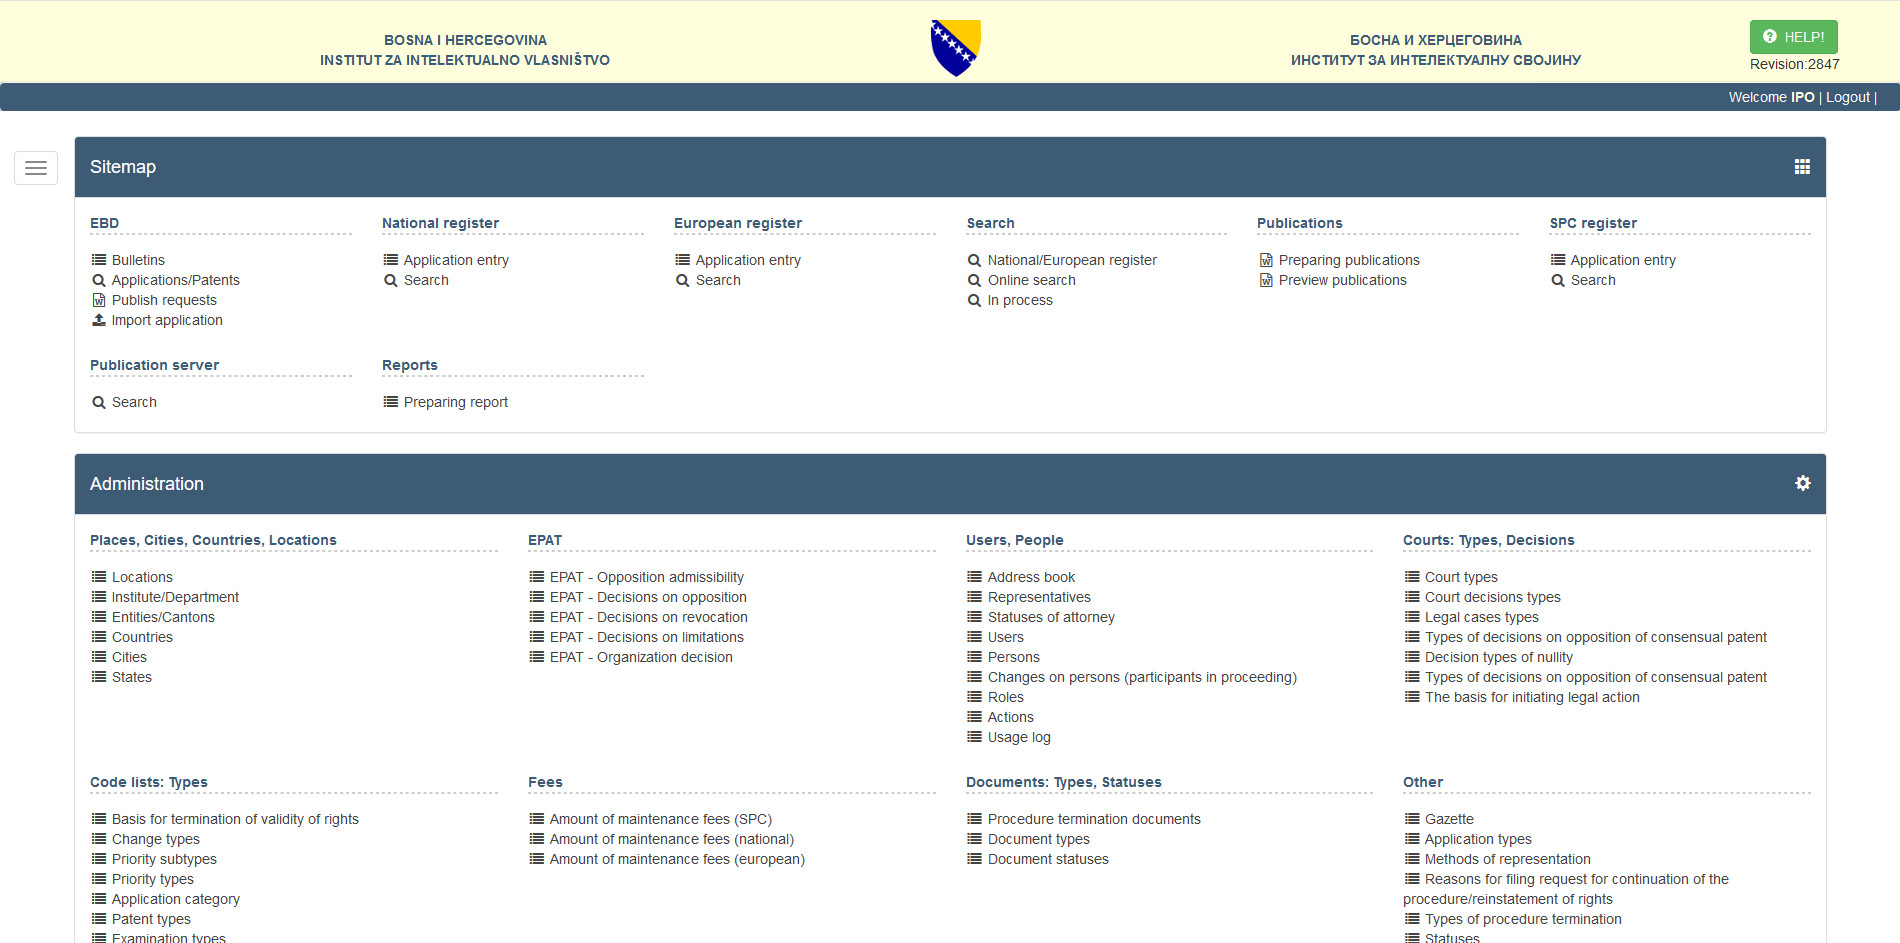1900x943 pixels.
Task: Open the States list
Action: [x=132, y=677]
